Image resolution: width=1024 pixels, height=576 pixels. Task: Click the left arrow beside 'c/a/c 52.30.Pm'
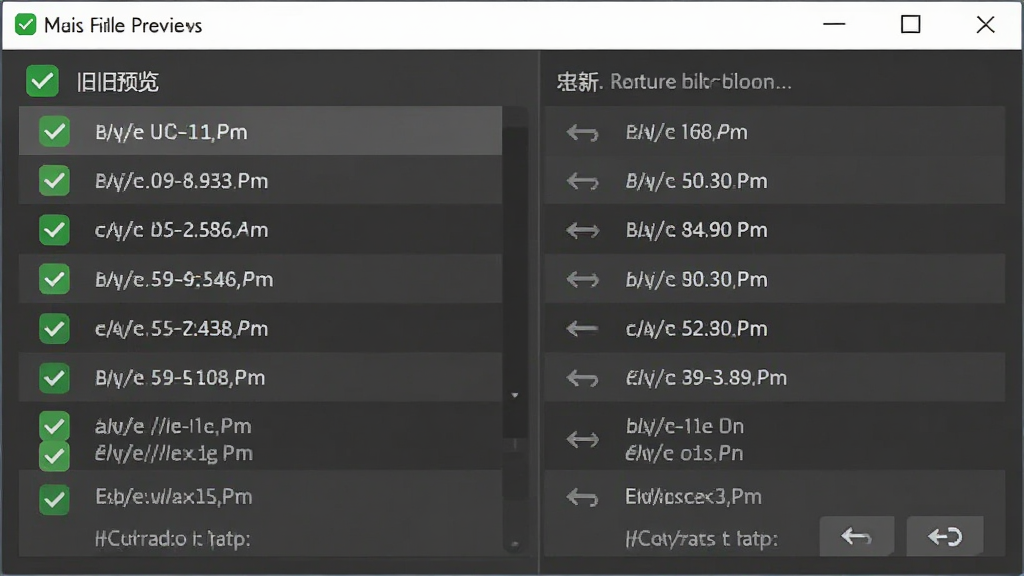coord(583,328)
